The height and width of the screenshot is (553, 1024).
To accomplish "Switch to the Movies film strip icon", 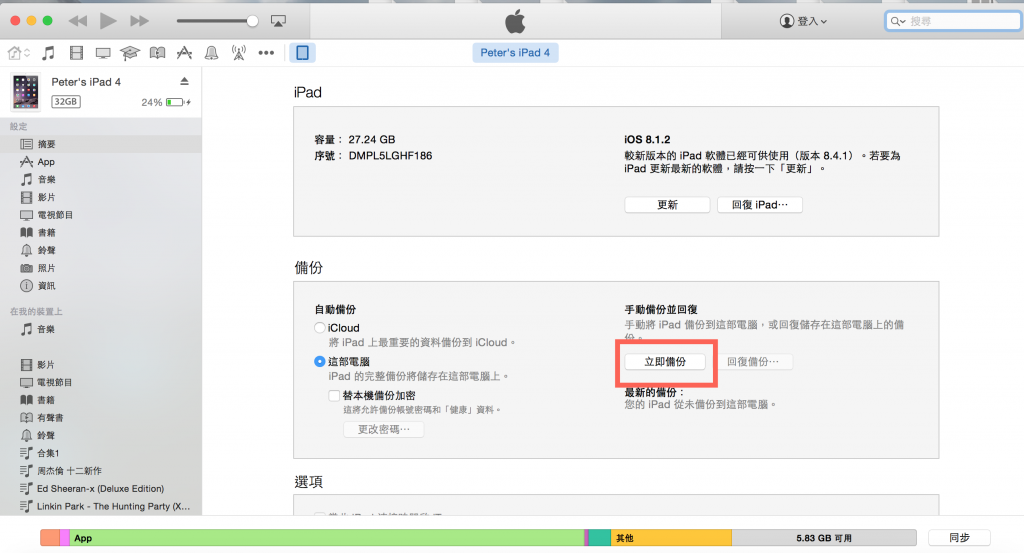I will (76, 53).
